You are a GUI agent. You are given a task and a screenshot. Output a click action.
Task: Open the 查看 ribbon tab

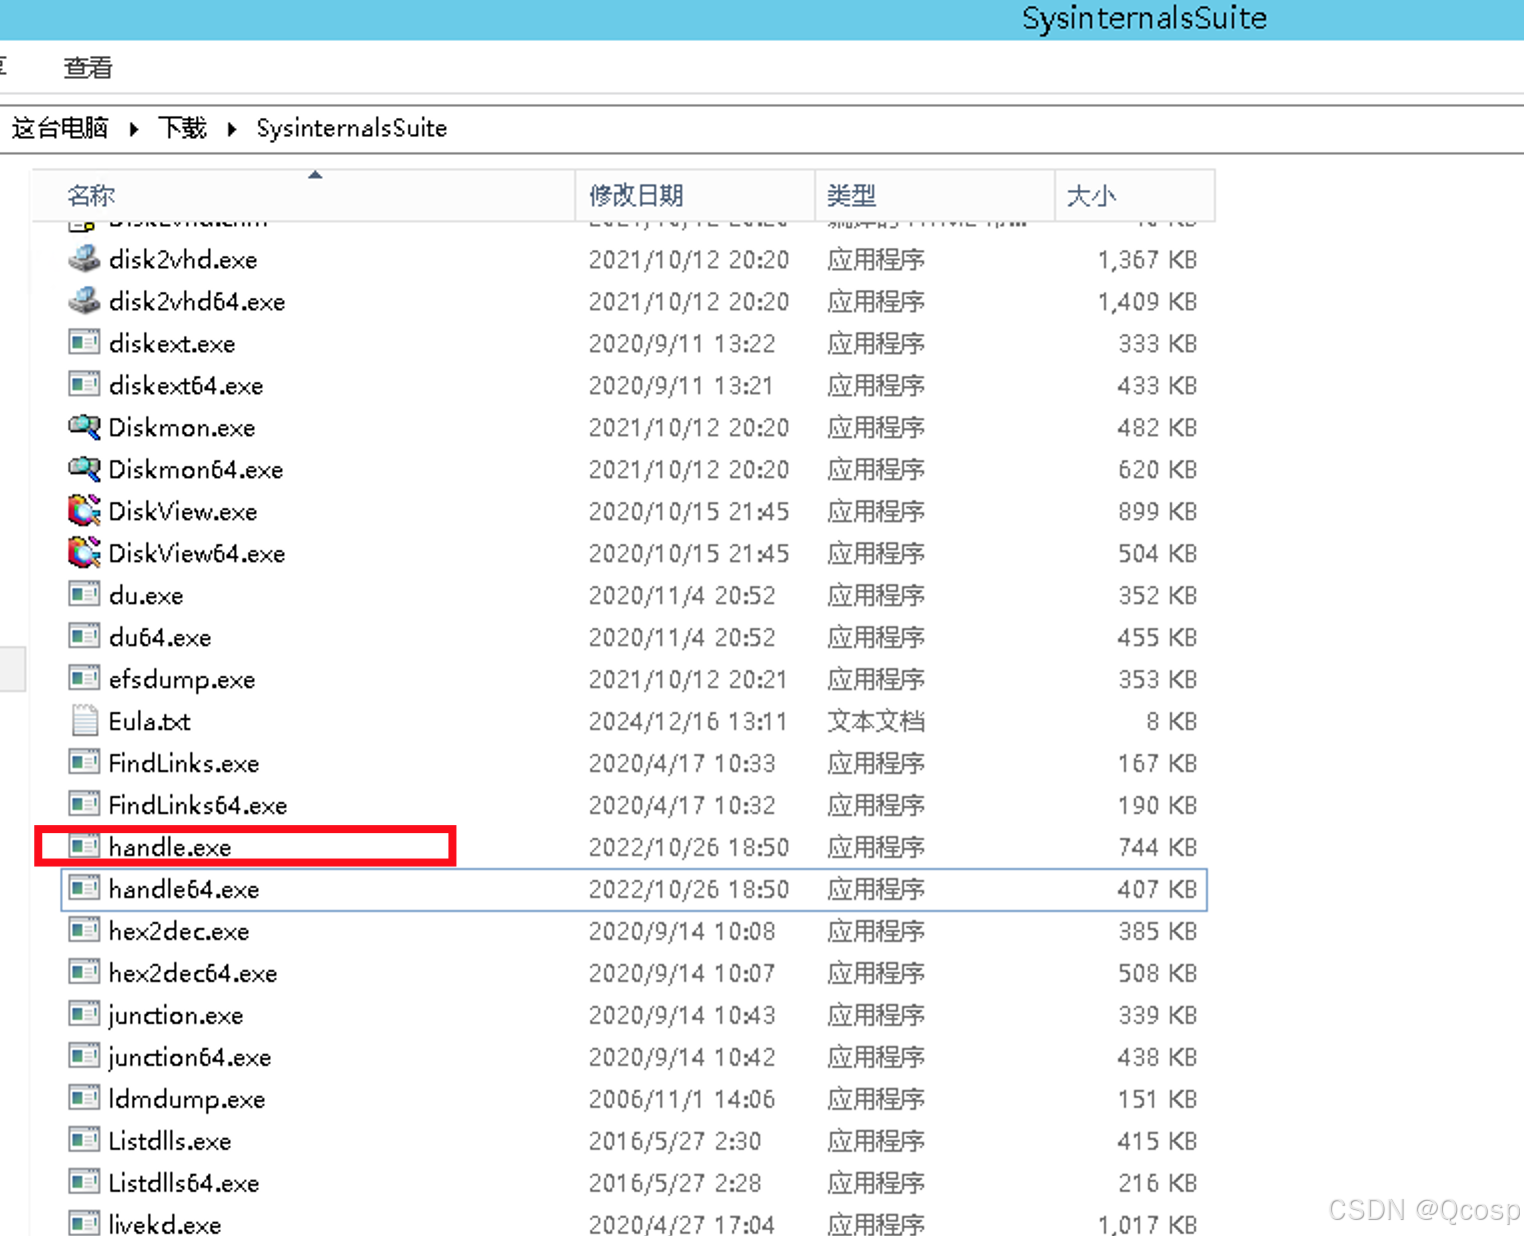tap(88, 68)
